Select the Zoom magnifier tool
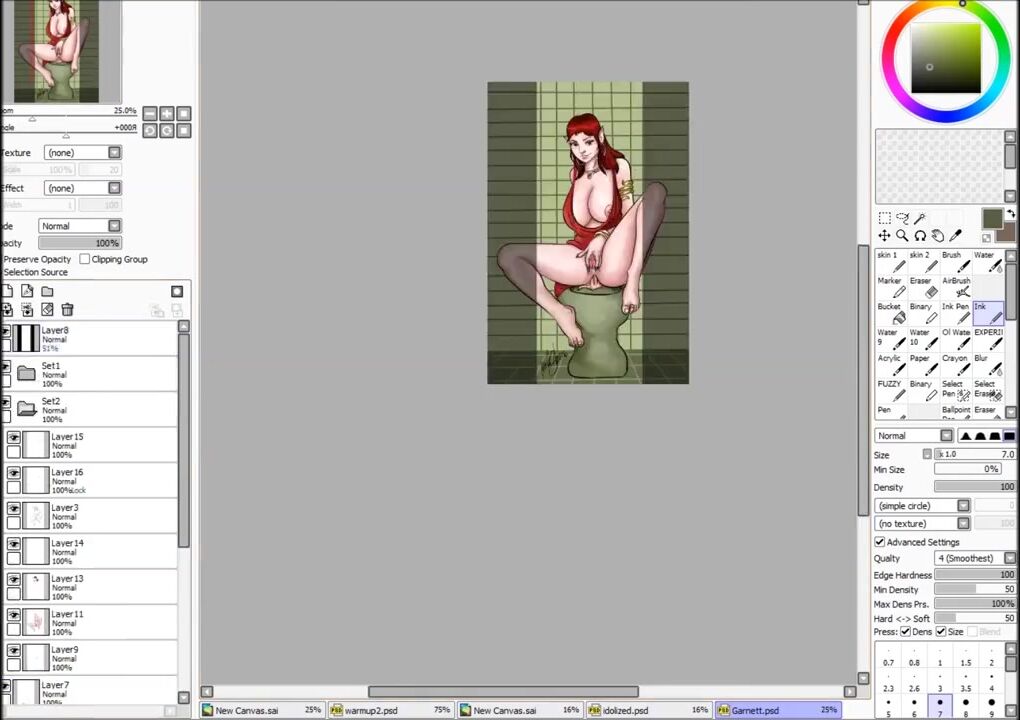 [x=902, y=236]
